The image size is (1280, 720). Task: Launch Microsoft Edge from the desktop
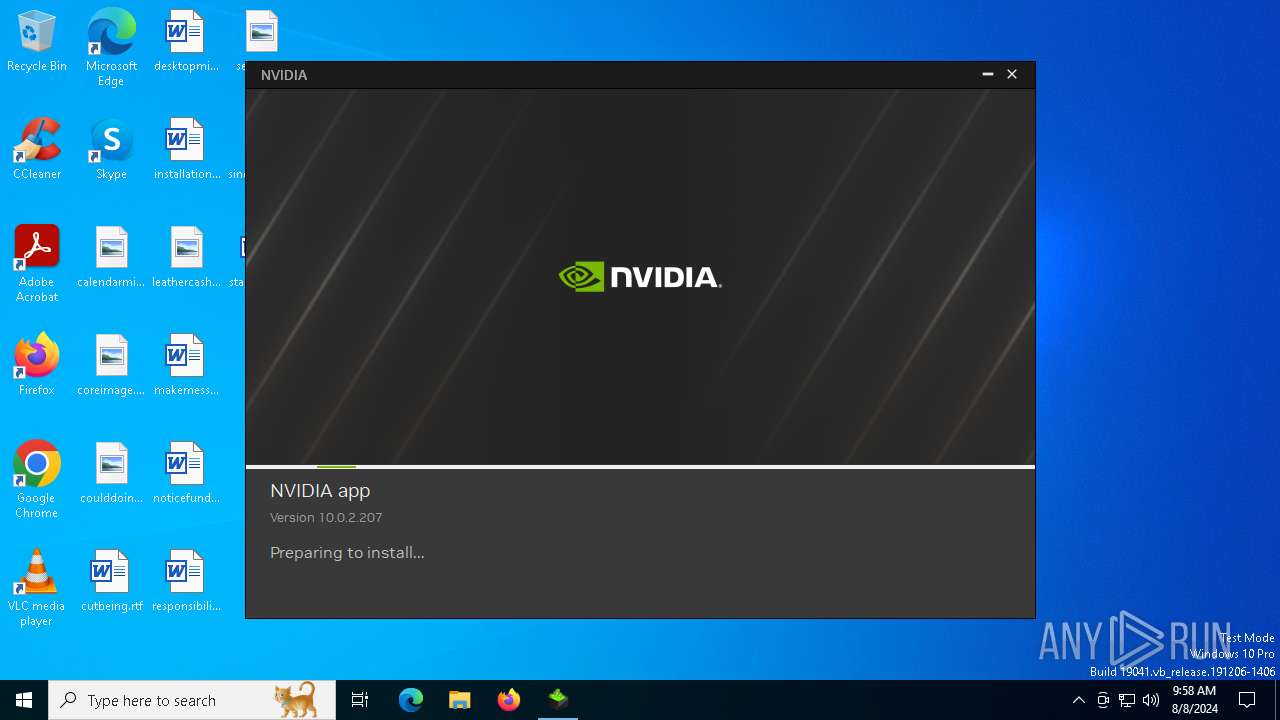(111, 47)
